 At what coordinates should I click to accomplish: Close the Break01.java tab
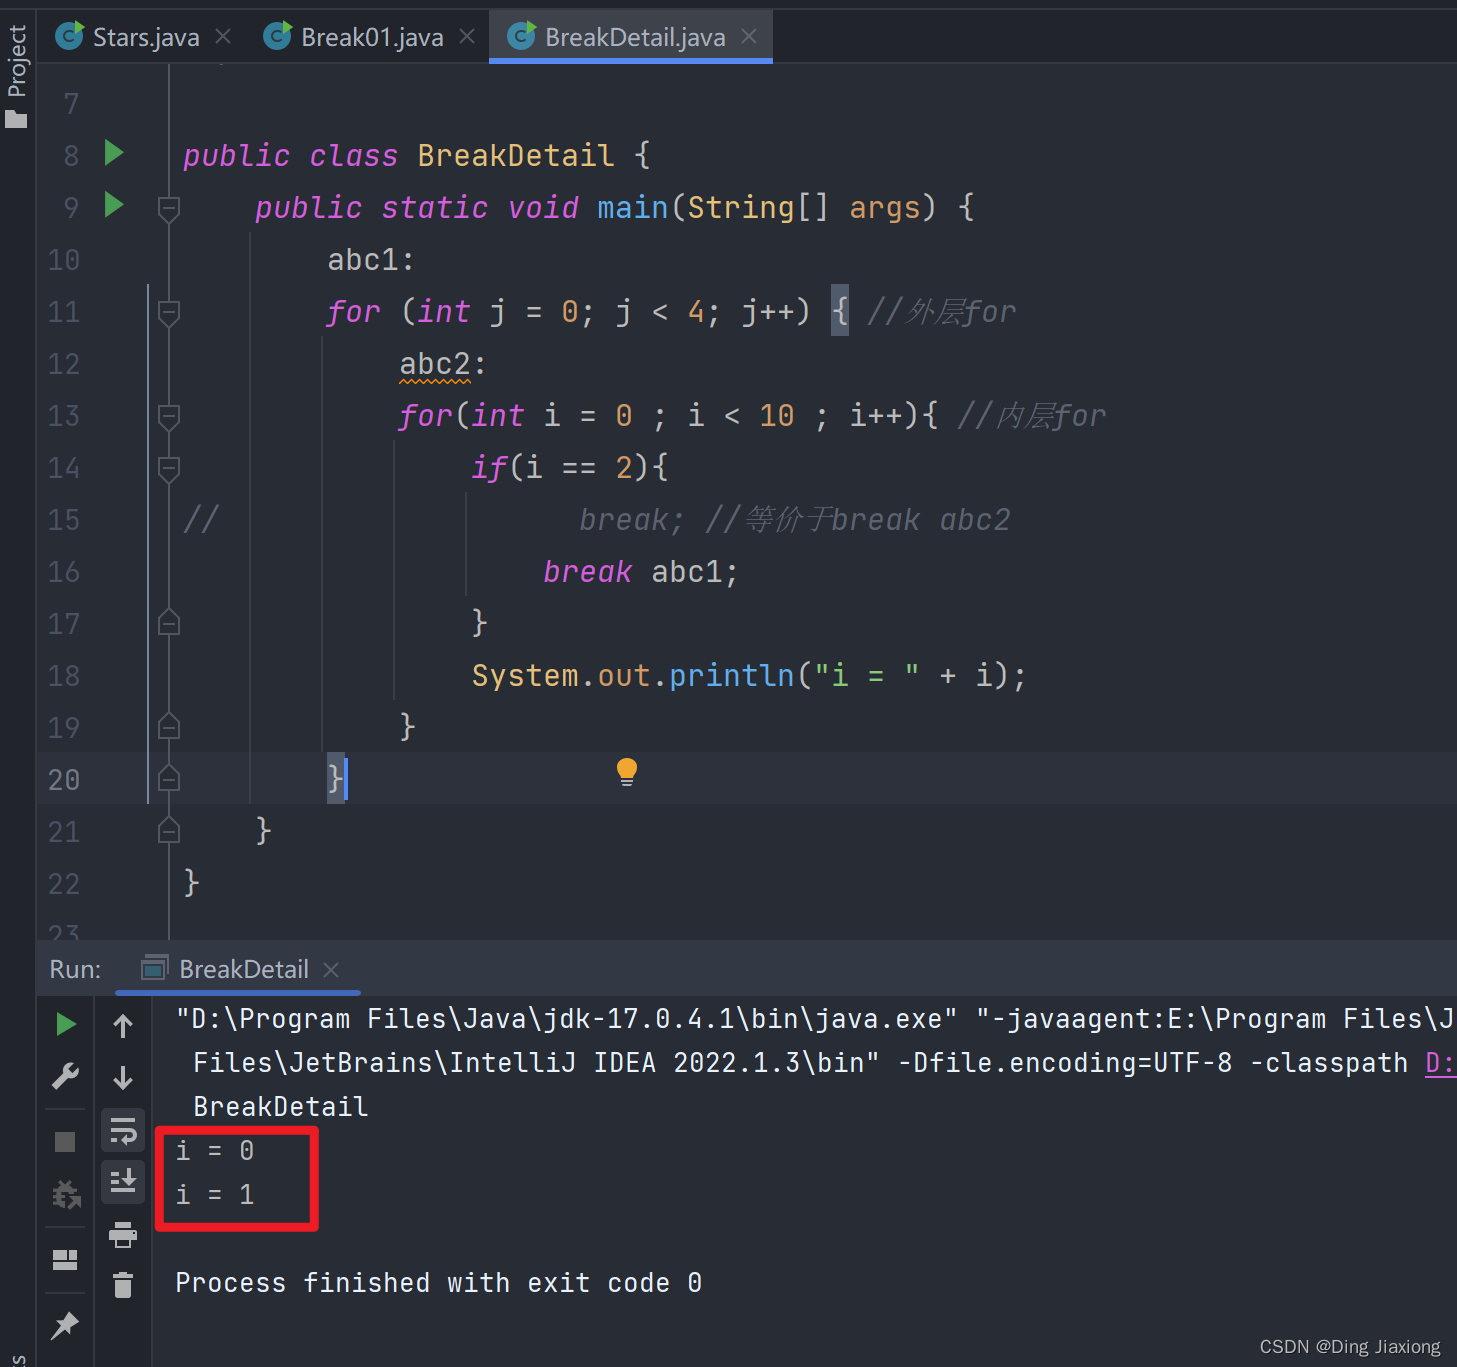coord(467,36)
